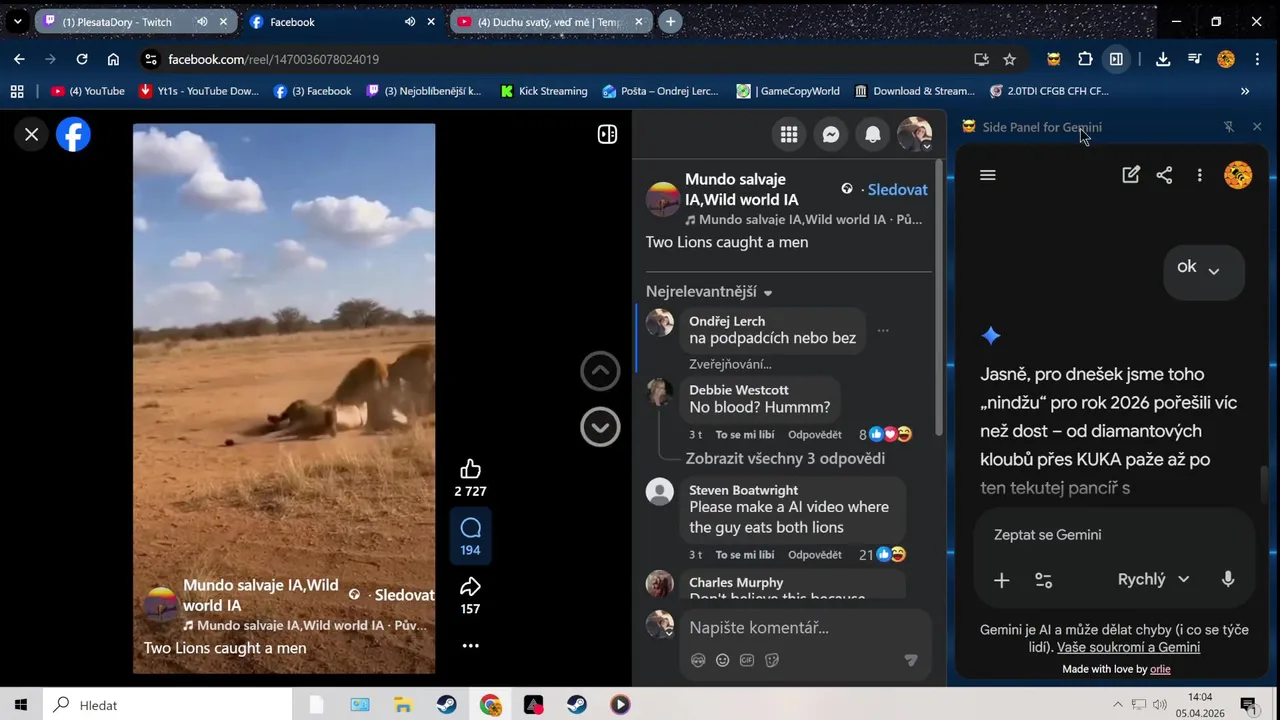Go to the previous reel
Image resolution: width=1280 pixels, height=720 pixels.
tap(600, 371)
